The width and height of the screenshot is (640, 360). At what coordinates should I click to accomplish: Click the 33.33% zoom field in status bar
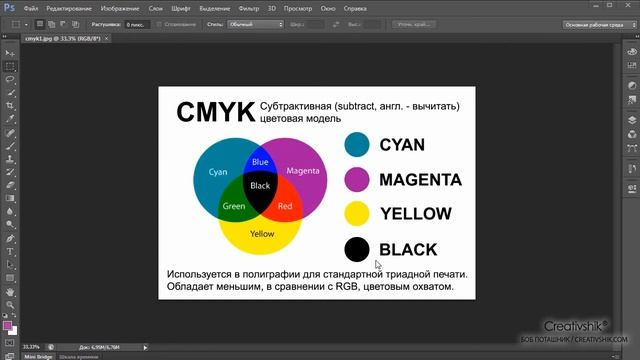pos(31,347)
